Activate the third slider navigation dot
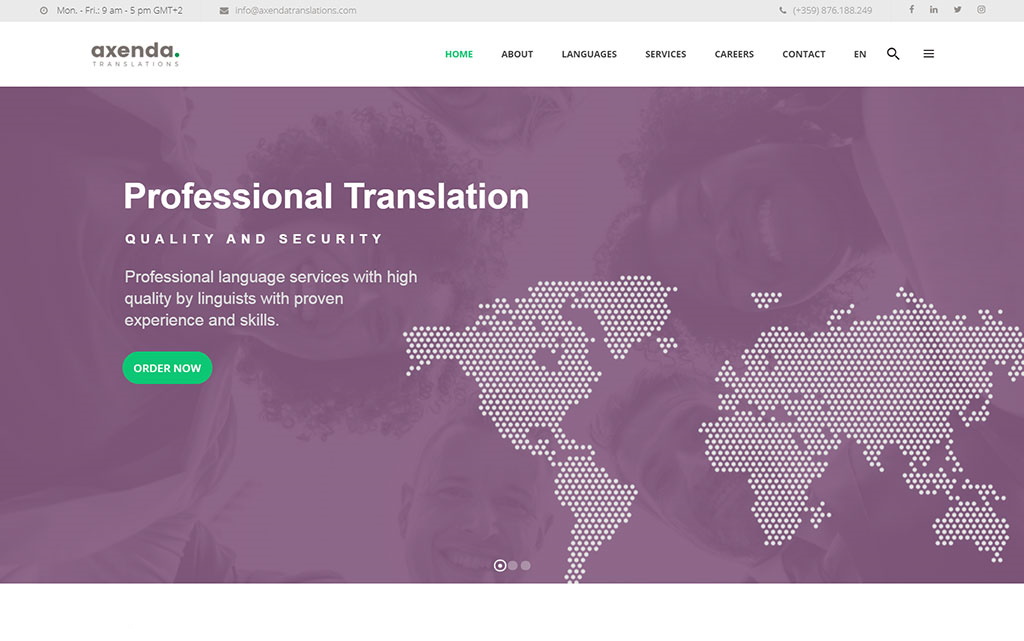Screen dimensions: 1024x641 525,564
